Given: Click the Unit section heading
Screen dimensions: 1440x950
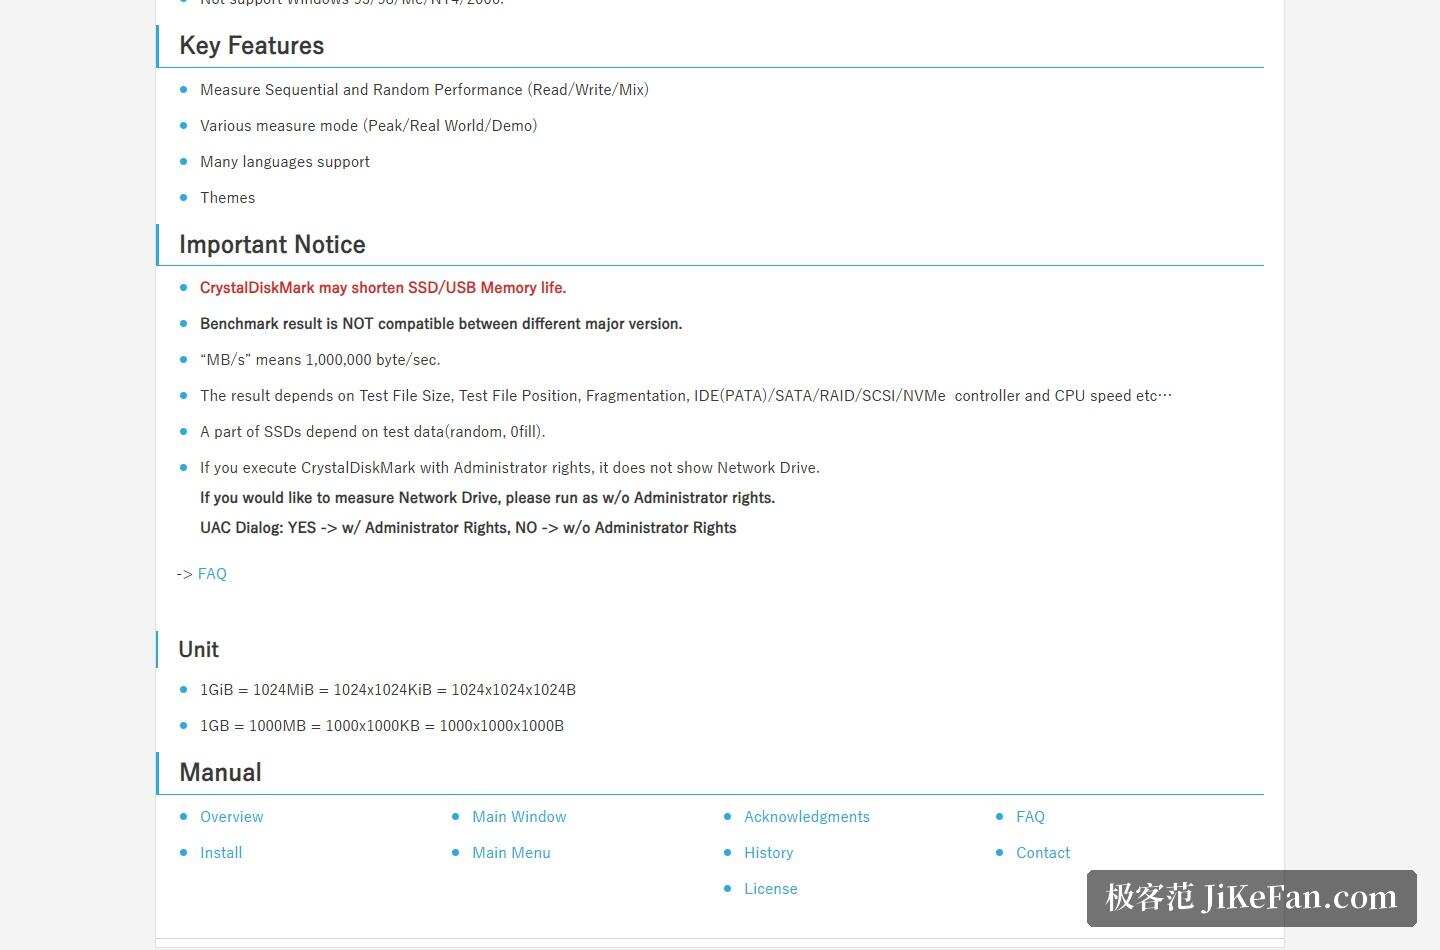Looking at the screenshot, I should (x=198, y=650).
